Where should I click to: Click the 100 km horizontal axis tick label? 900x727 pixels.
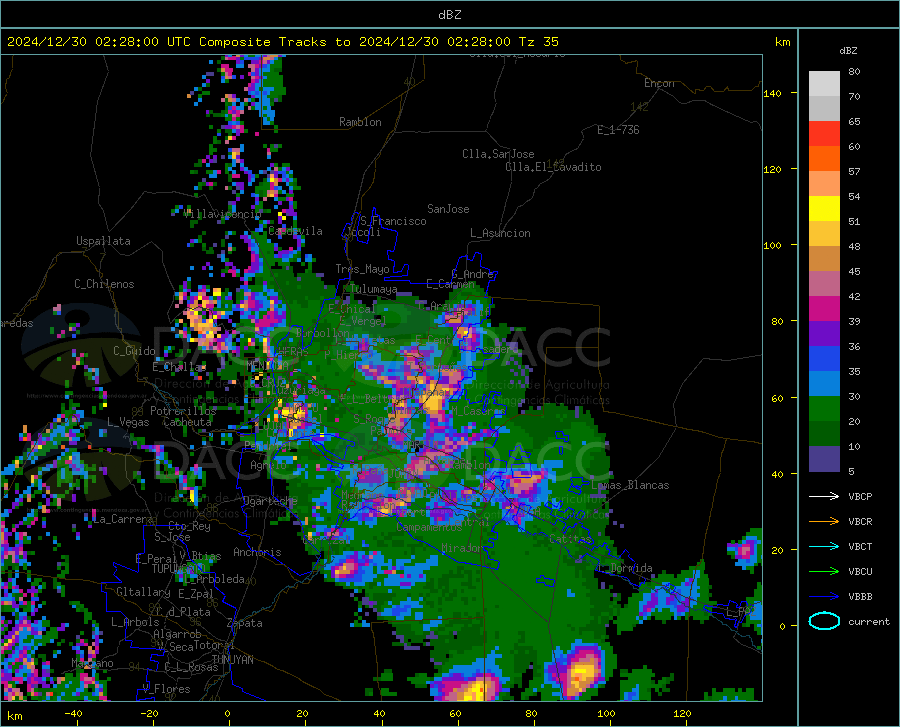point(606,713)
